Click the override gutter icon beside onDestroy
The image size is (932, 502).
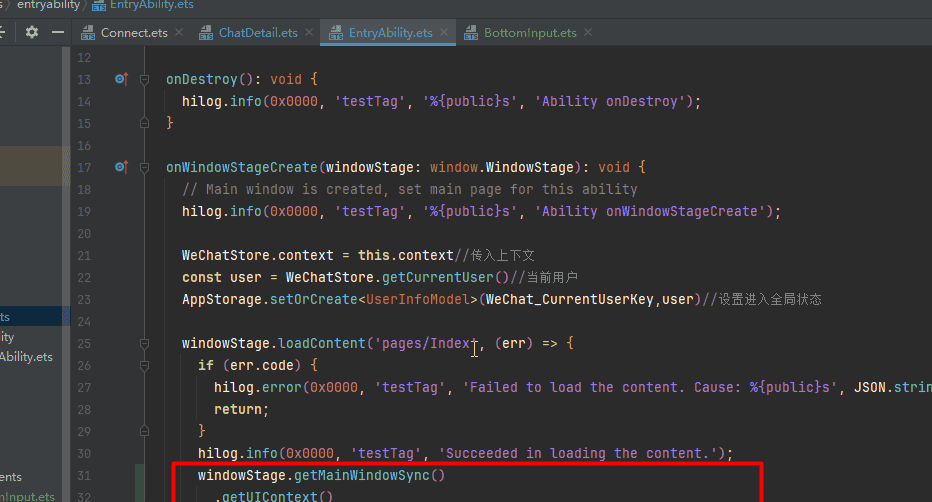(121, 79)
